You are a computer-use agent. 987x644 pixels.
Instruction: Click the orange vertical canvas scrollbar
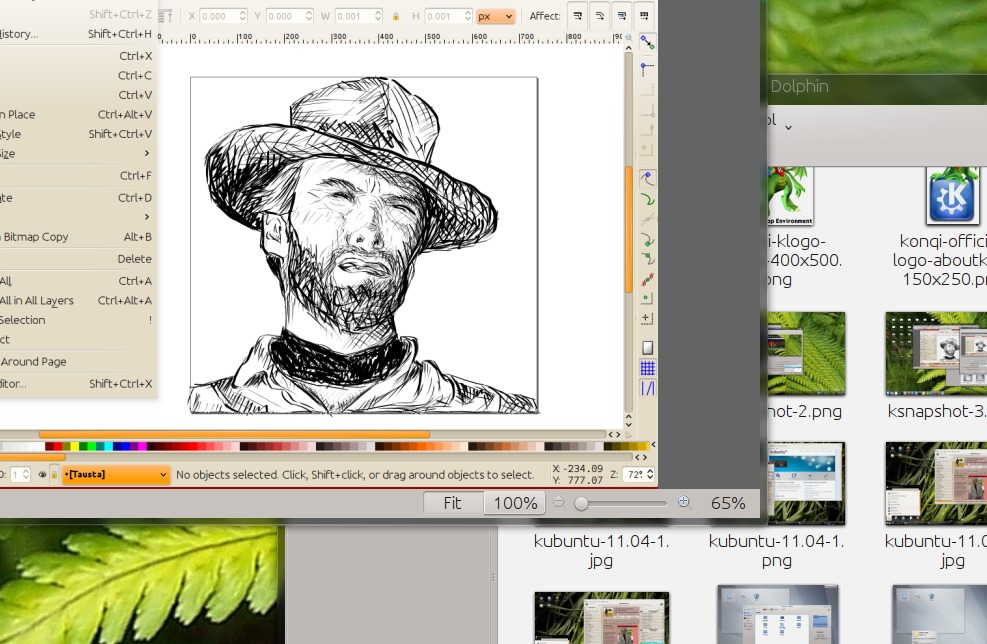click(x=628, y=229)
